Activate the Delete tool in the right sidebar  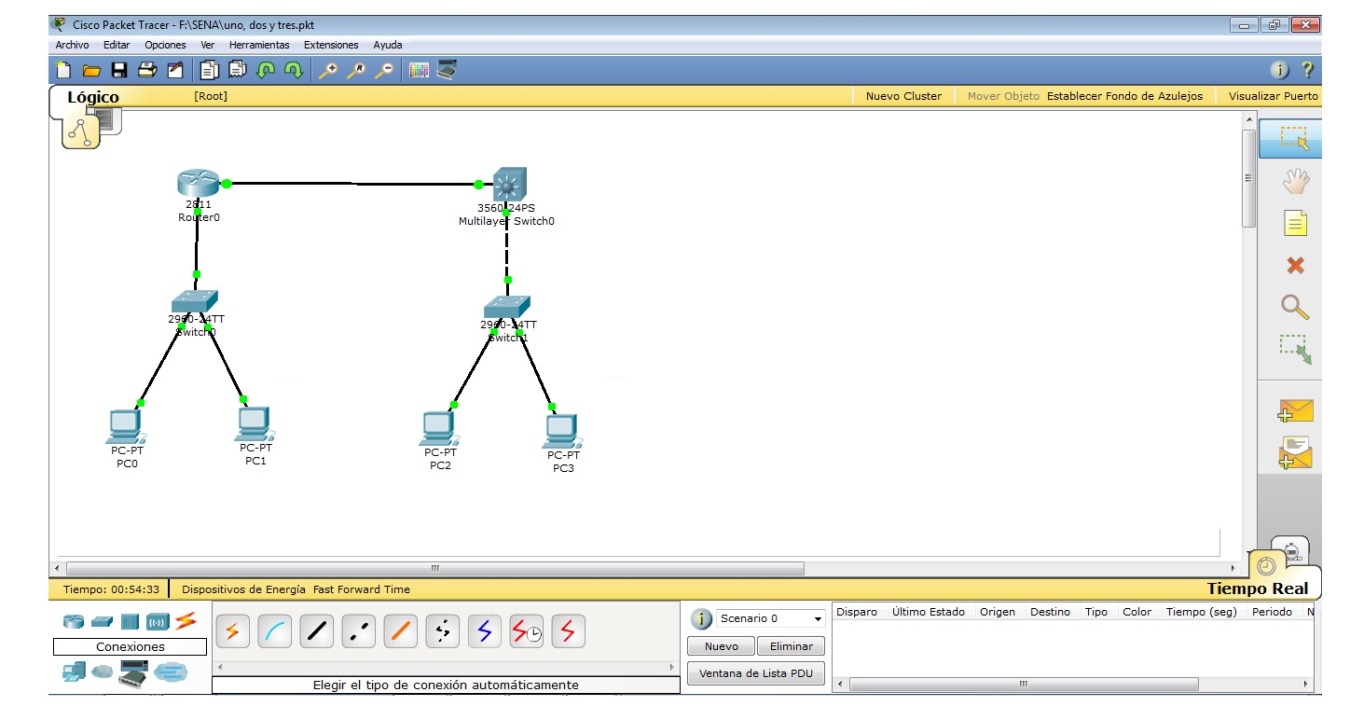[x=1295, y=265]
